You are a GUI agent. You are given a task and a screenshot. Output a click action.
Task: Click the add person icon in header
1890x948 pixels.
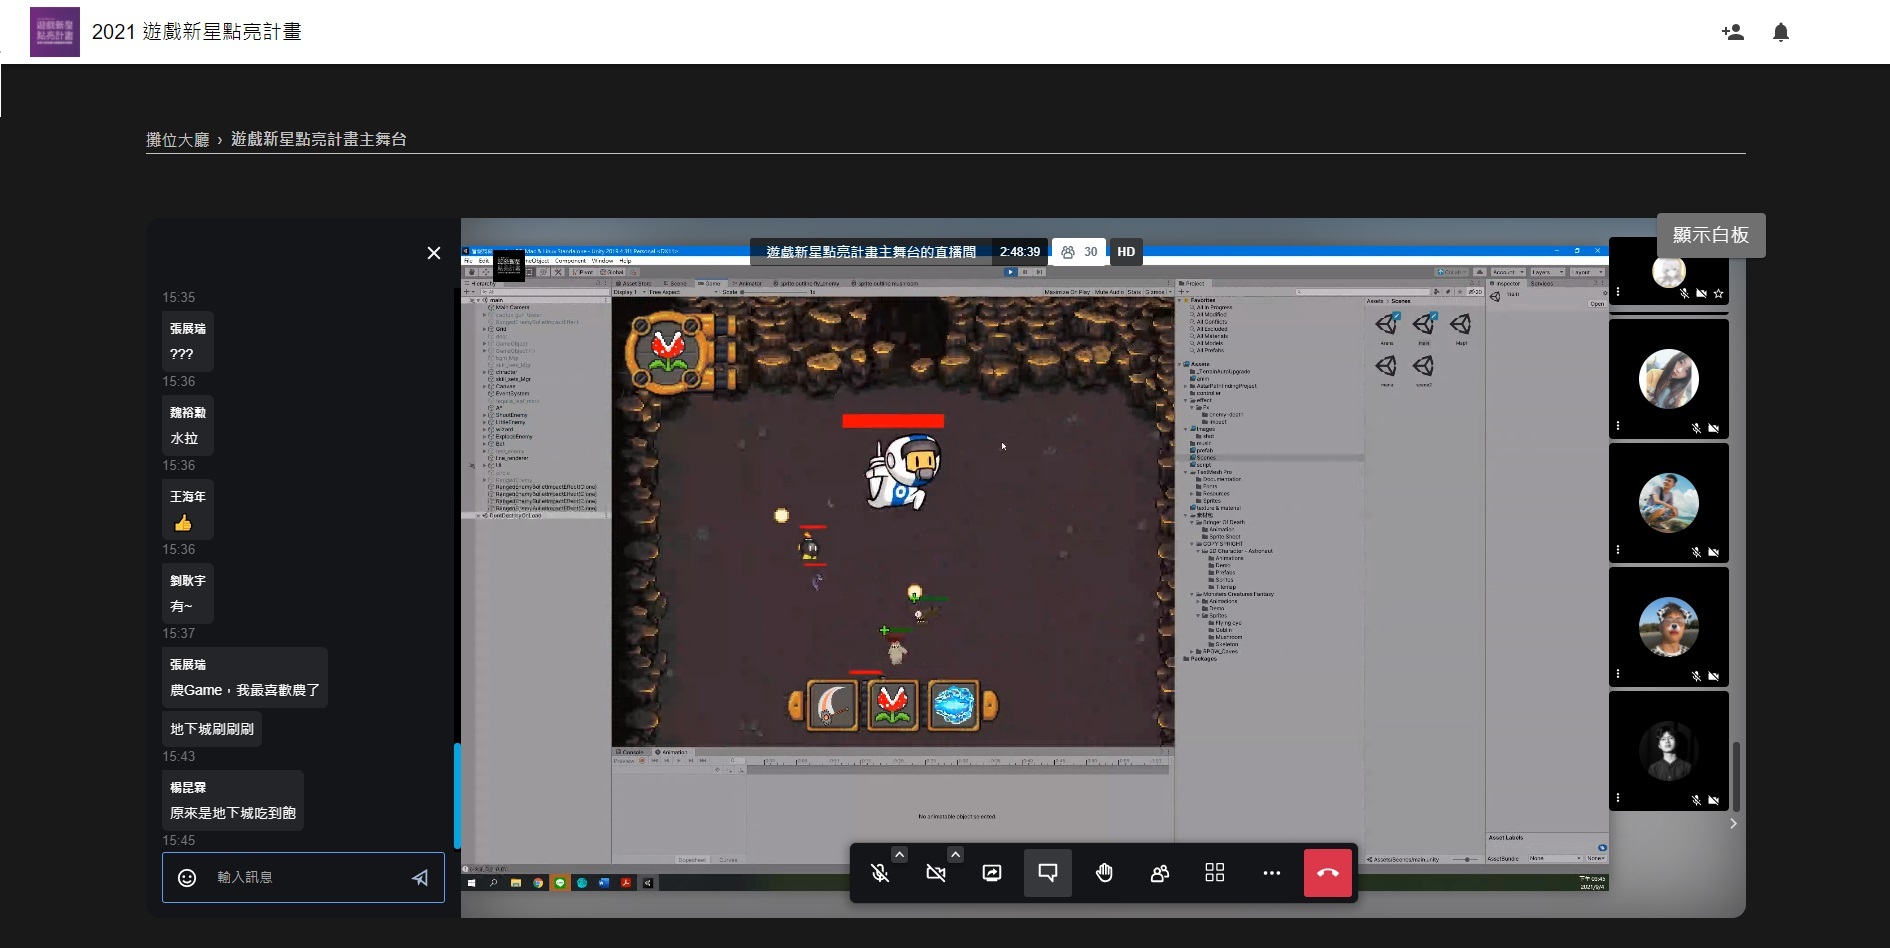click(x=1733, y=32)
